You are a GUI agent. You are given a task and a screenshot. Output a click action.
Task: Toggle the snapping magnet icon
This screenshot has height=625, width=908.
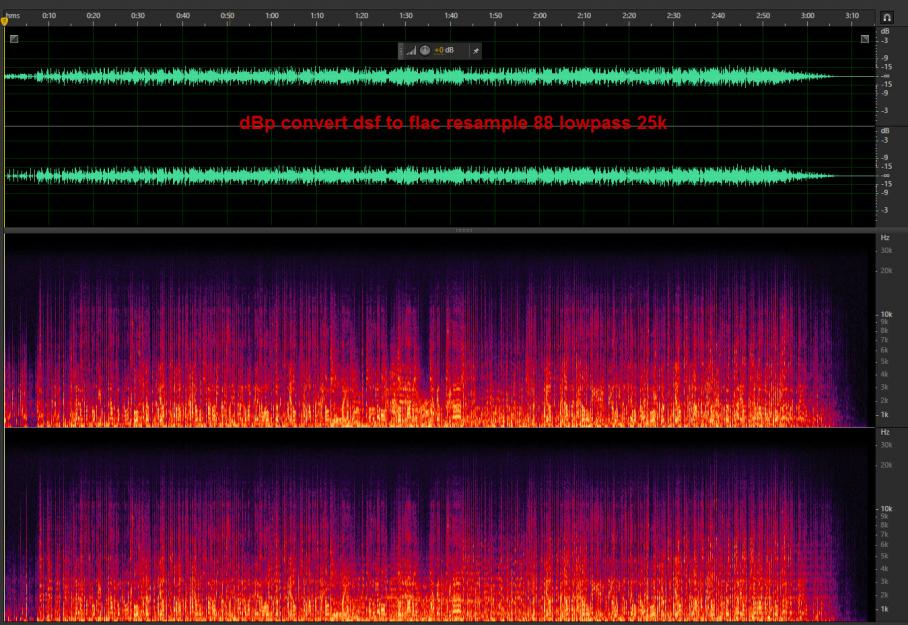tap(887, 17)
